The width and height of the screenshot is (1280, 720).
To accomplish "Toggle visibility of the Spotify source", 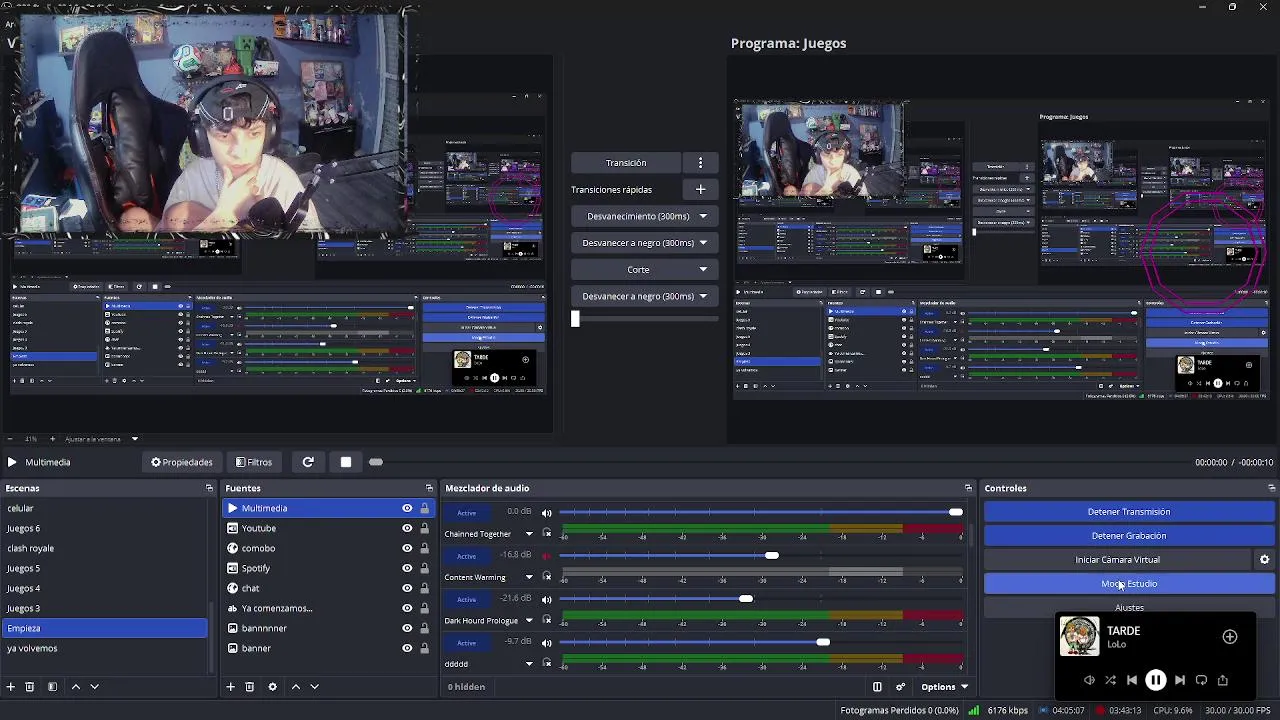I will point(407,568).
